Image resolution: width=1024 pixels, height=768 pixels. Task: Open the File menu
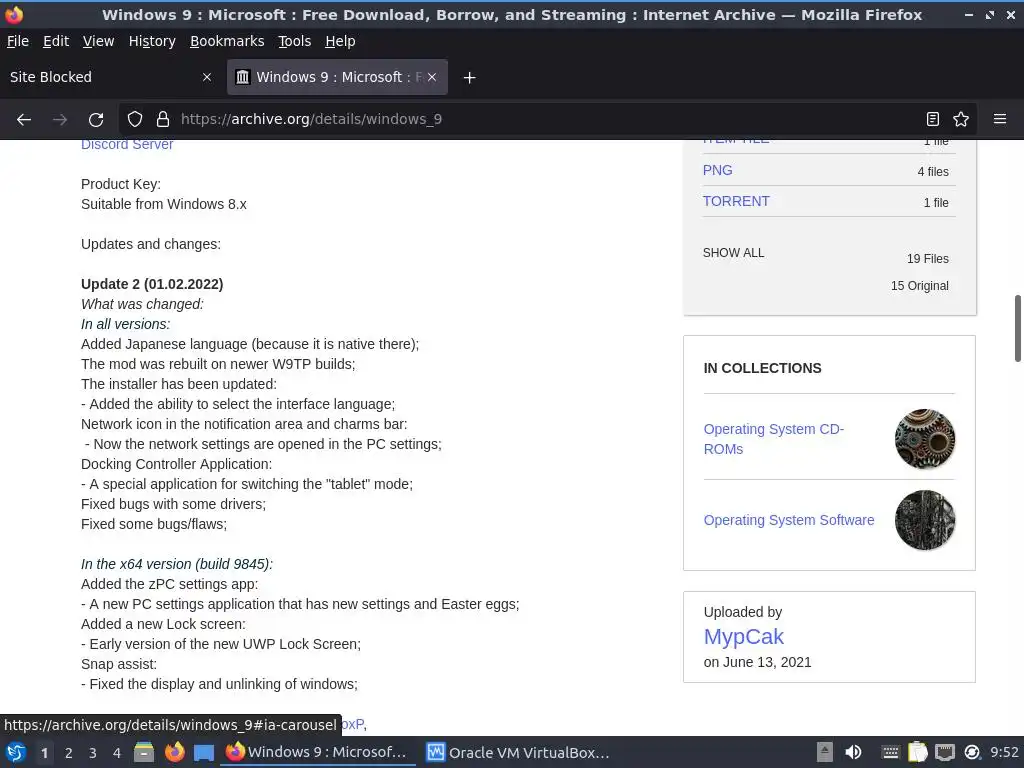pos(18,41)
